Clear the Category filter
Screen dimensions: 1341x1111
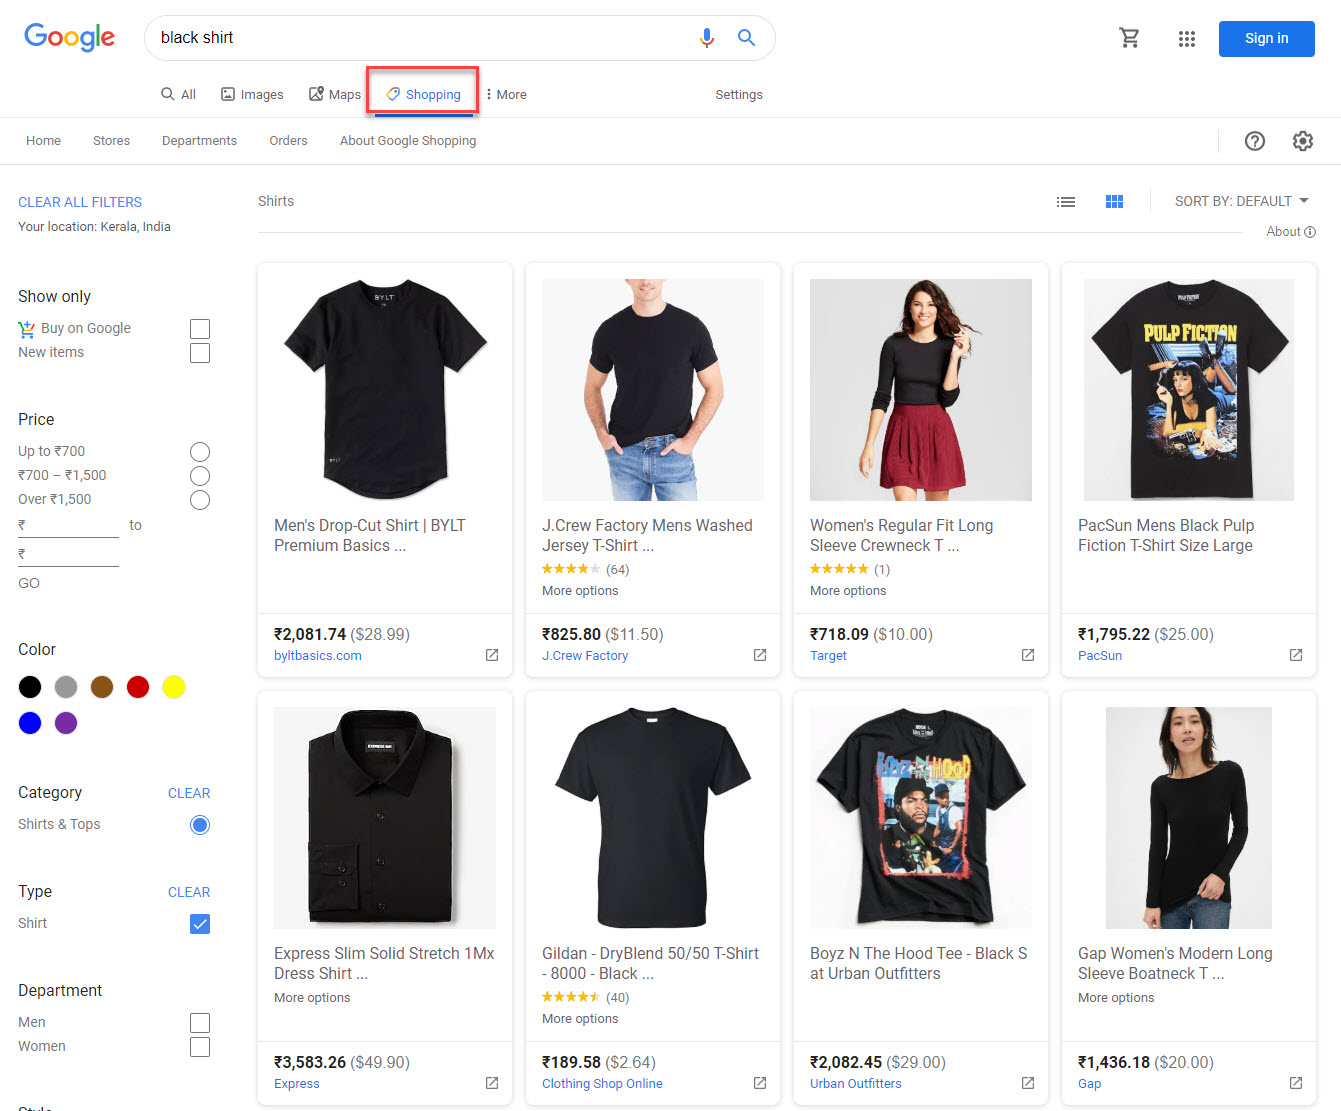point(189,793)
